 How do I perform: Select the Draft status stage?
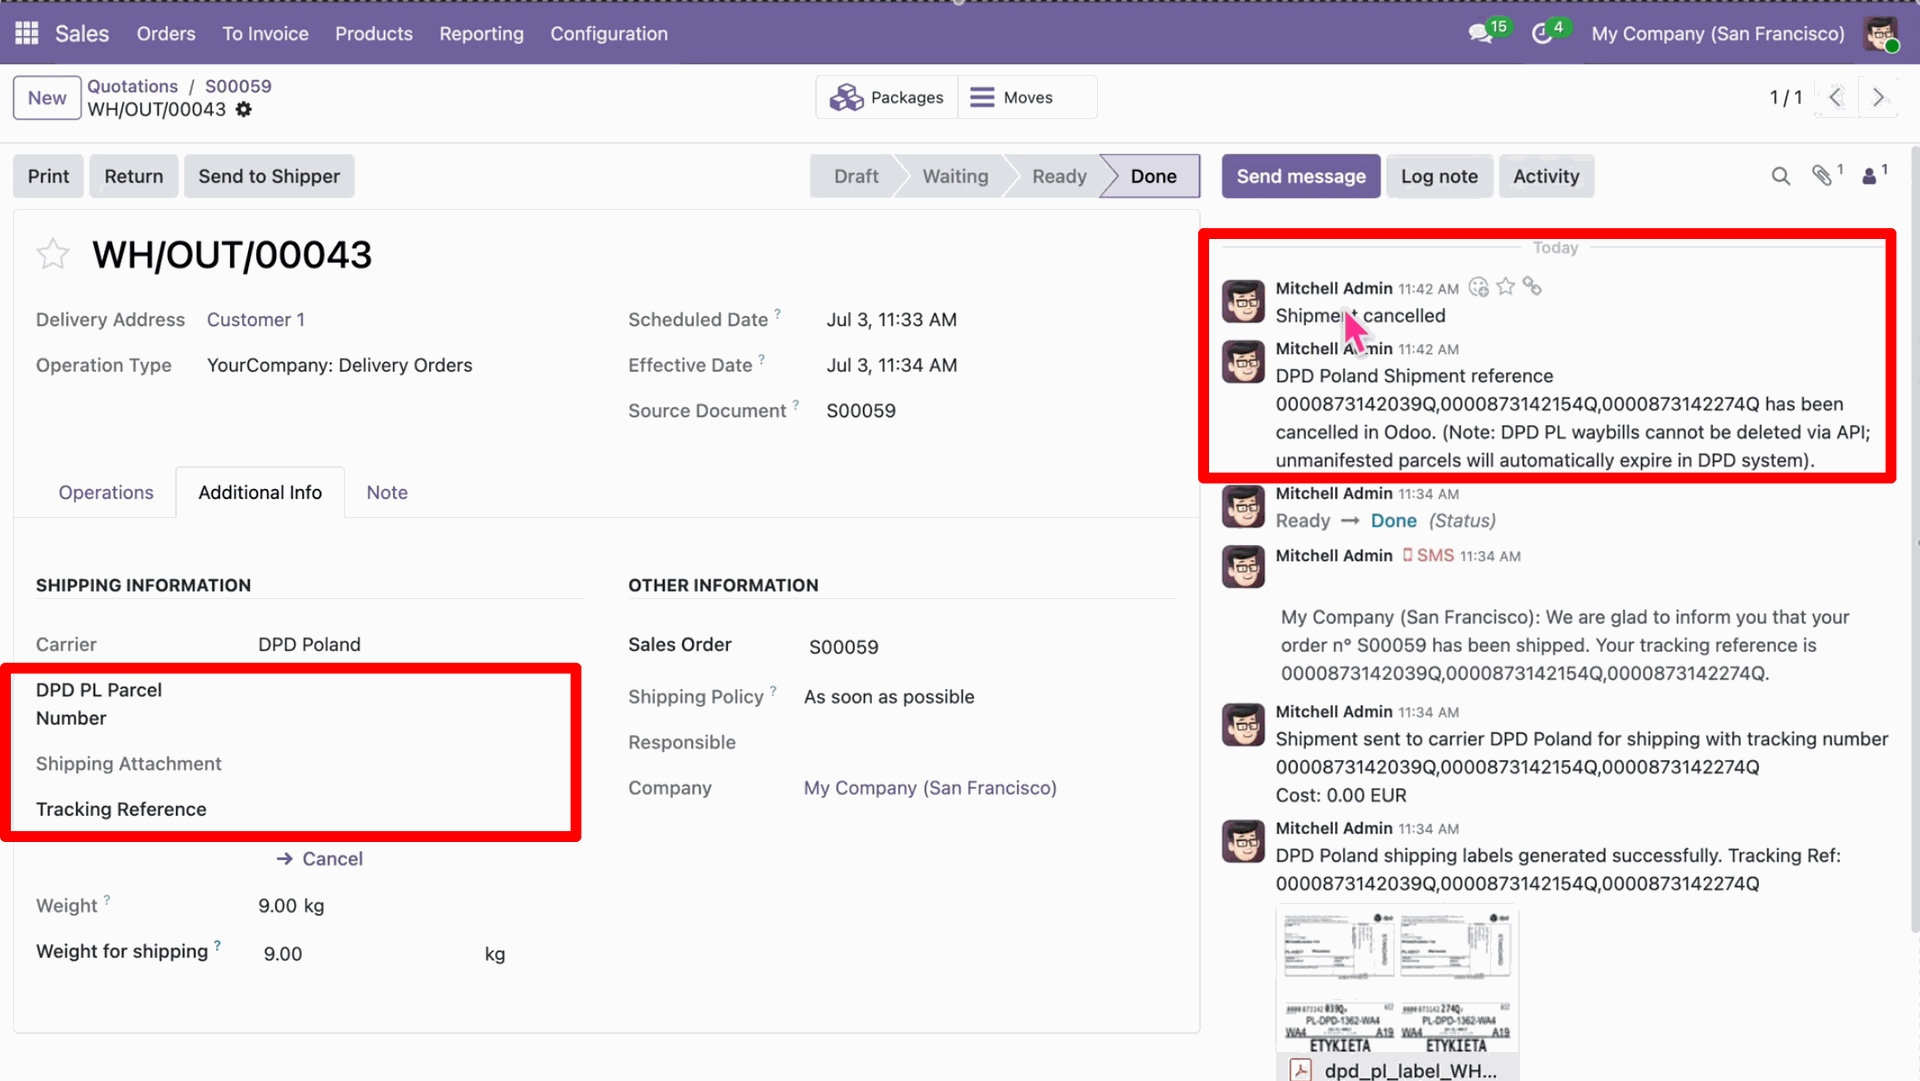coord(856,176)
